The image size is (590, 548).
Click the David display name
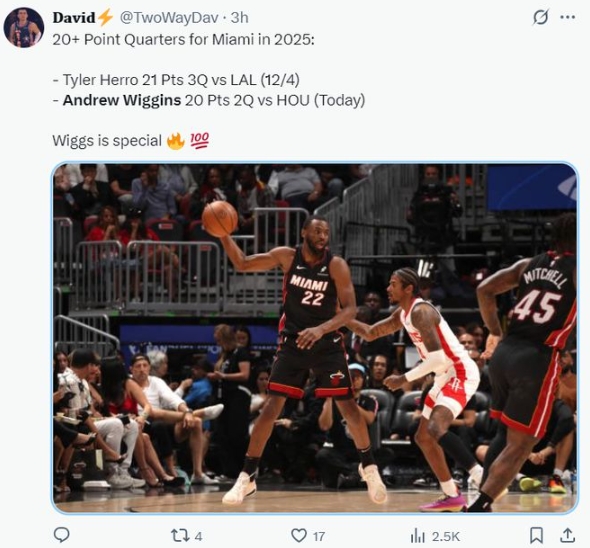pyautogui.click(x=74, y=18)
